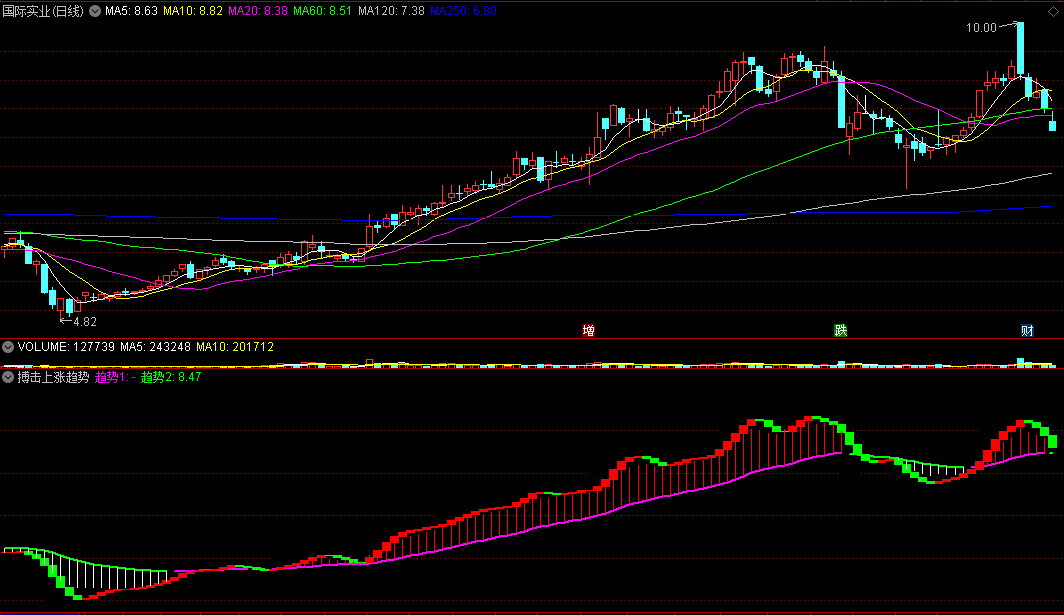Click the MA5: 8.63 label
This screenshot has width=1064, height=615.
[x=131, y=11]
